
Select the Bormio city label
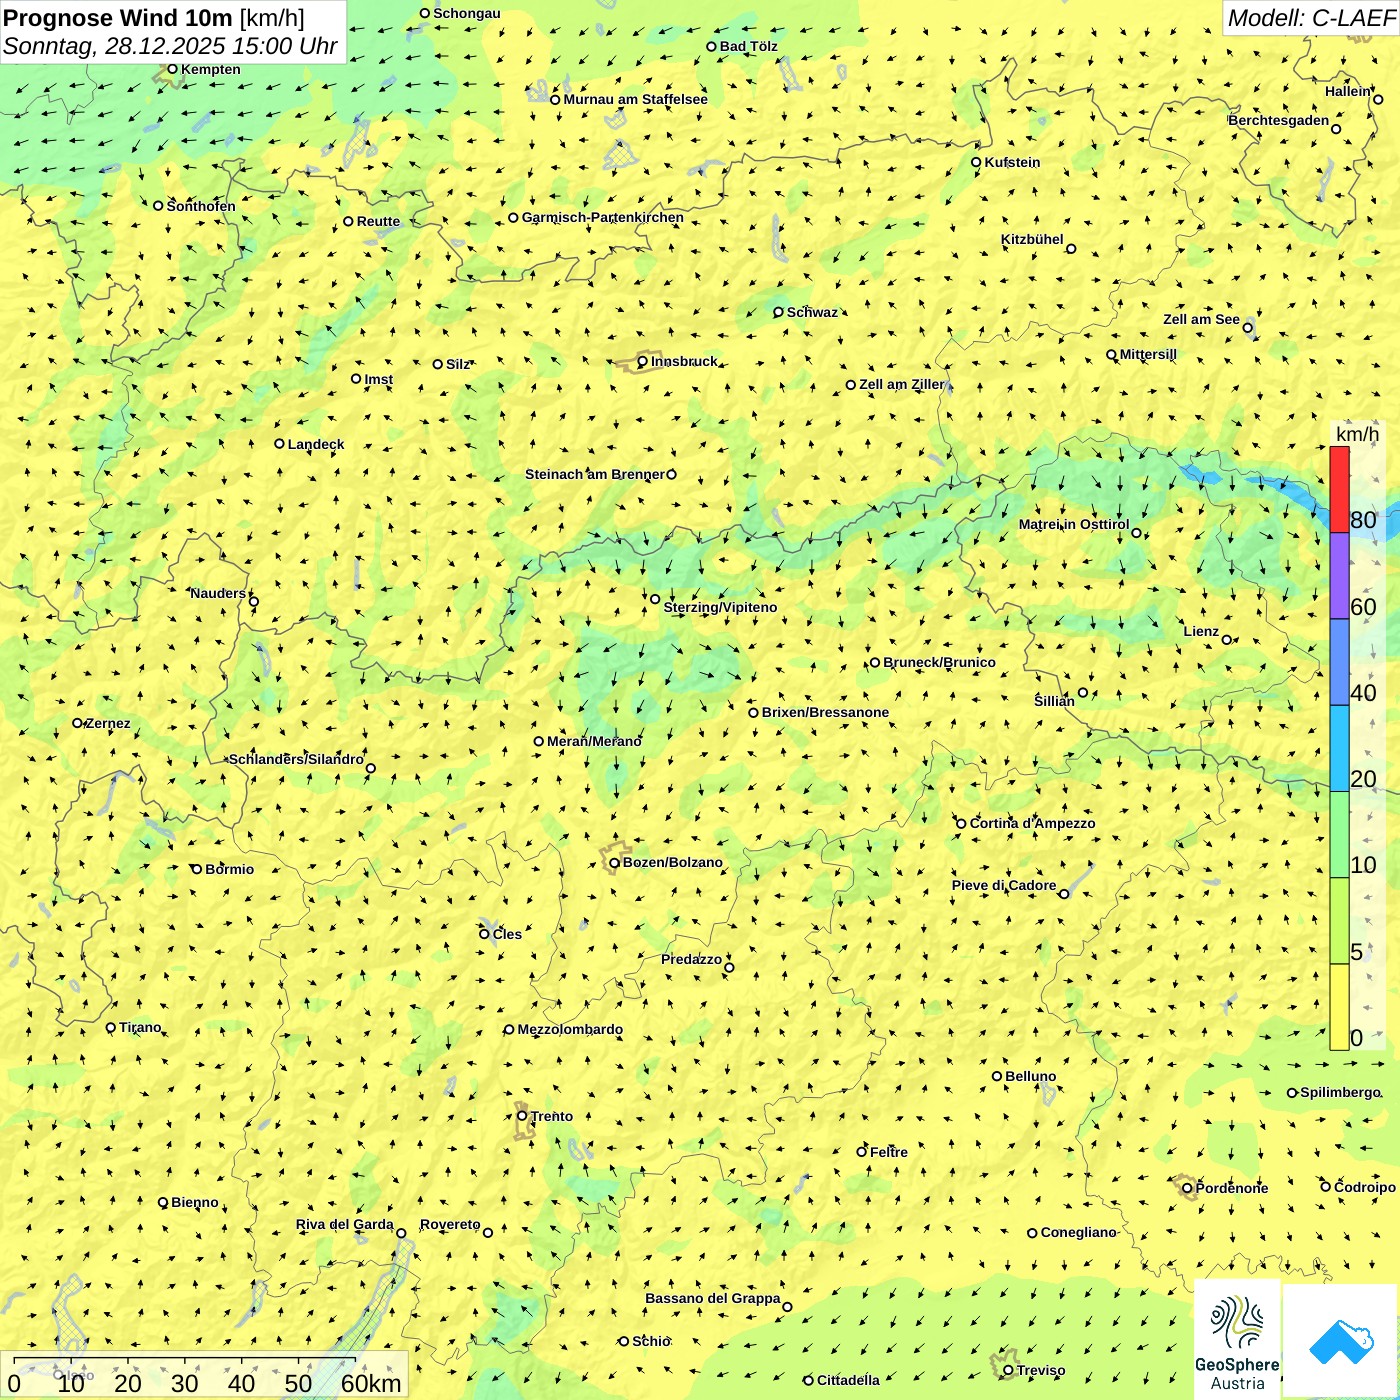pyautogui.click(x=229, y=869)
